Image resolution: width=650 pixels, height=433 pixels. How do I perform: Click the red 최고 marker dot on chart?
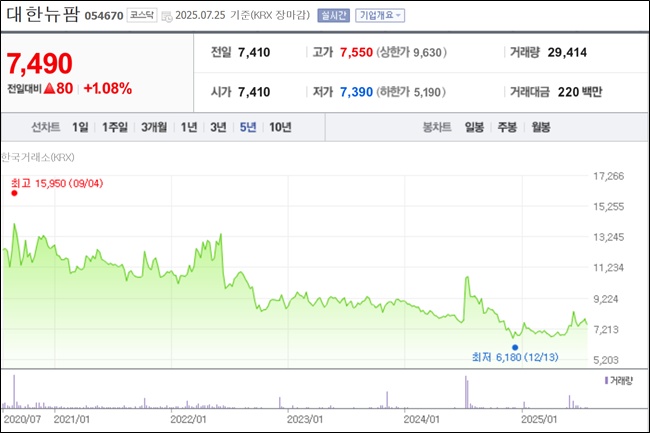(15, 193)
